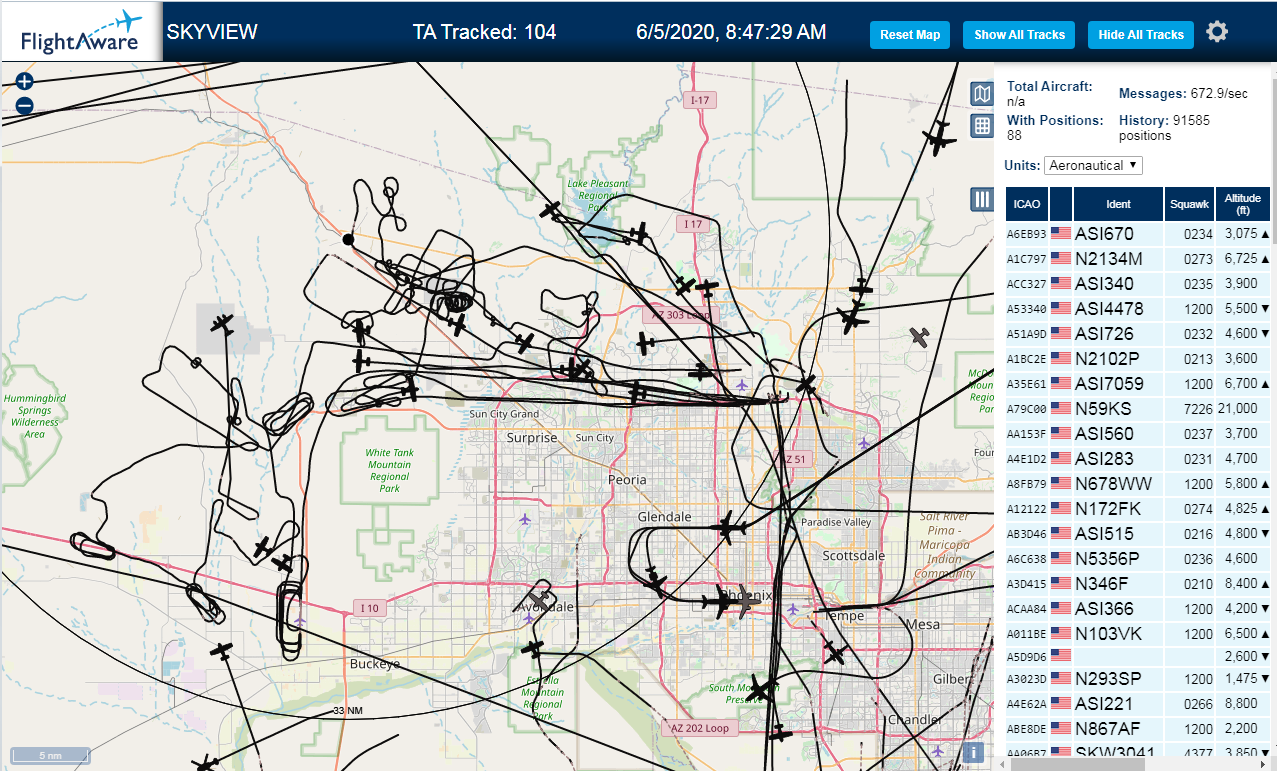
Task: Sort table by Squawk column
Action: pos(1190,204)
